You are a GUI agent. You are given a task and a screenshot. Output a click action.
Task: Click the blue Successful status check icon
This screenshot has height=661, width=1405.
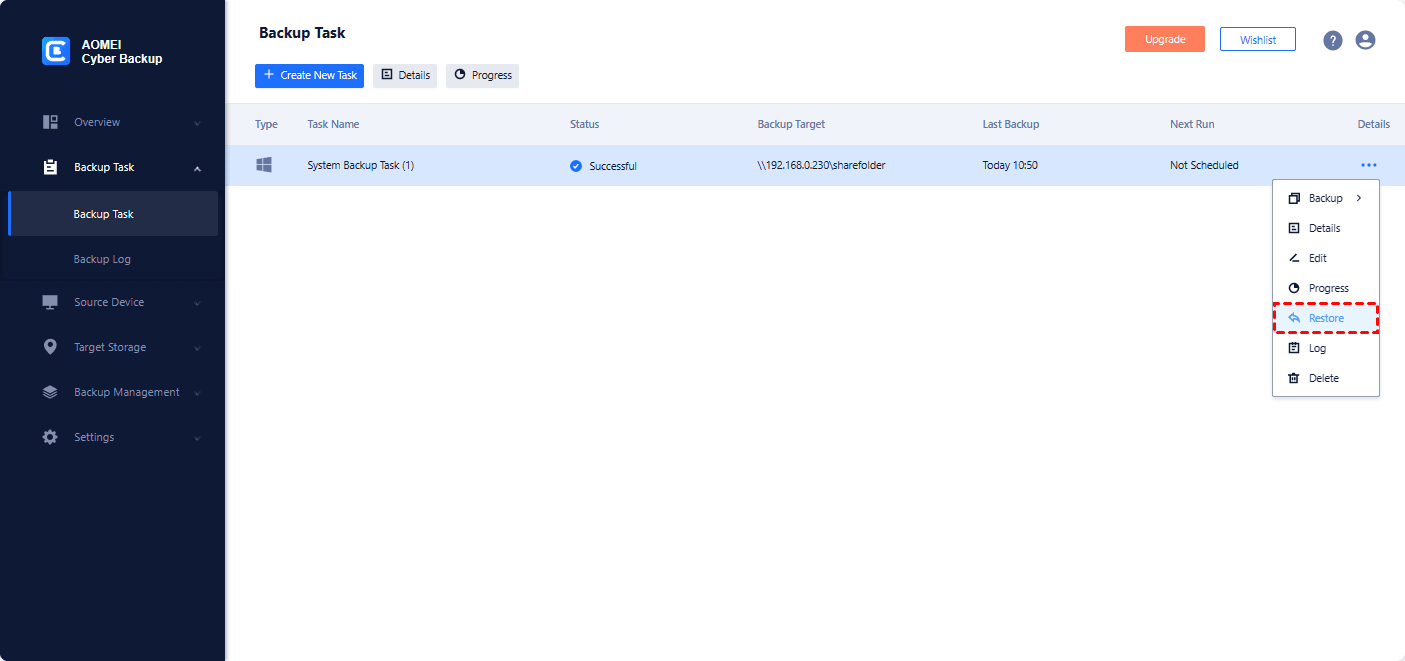click(x=576, y=166)
